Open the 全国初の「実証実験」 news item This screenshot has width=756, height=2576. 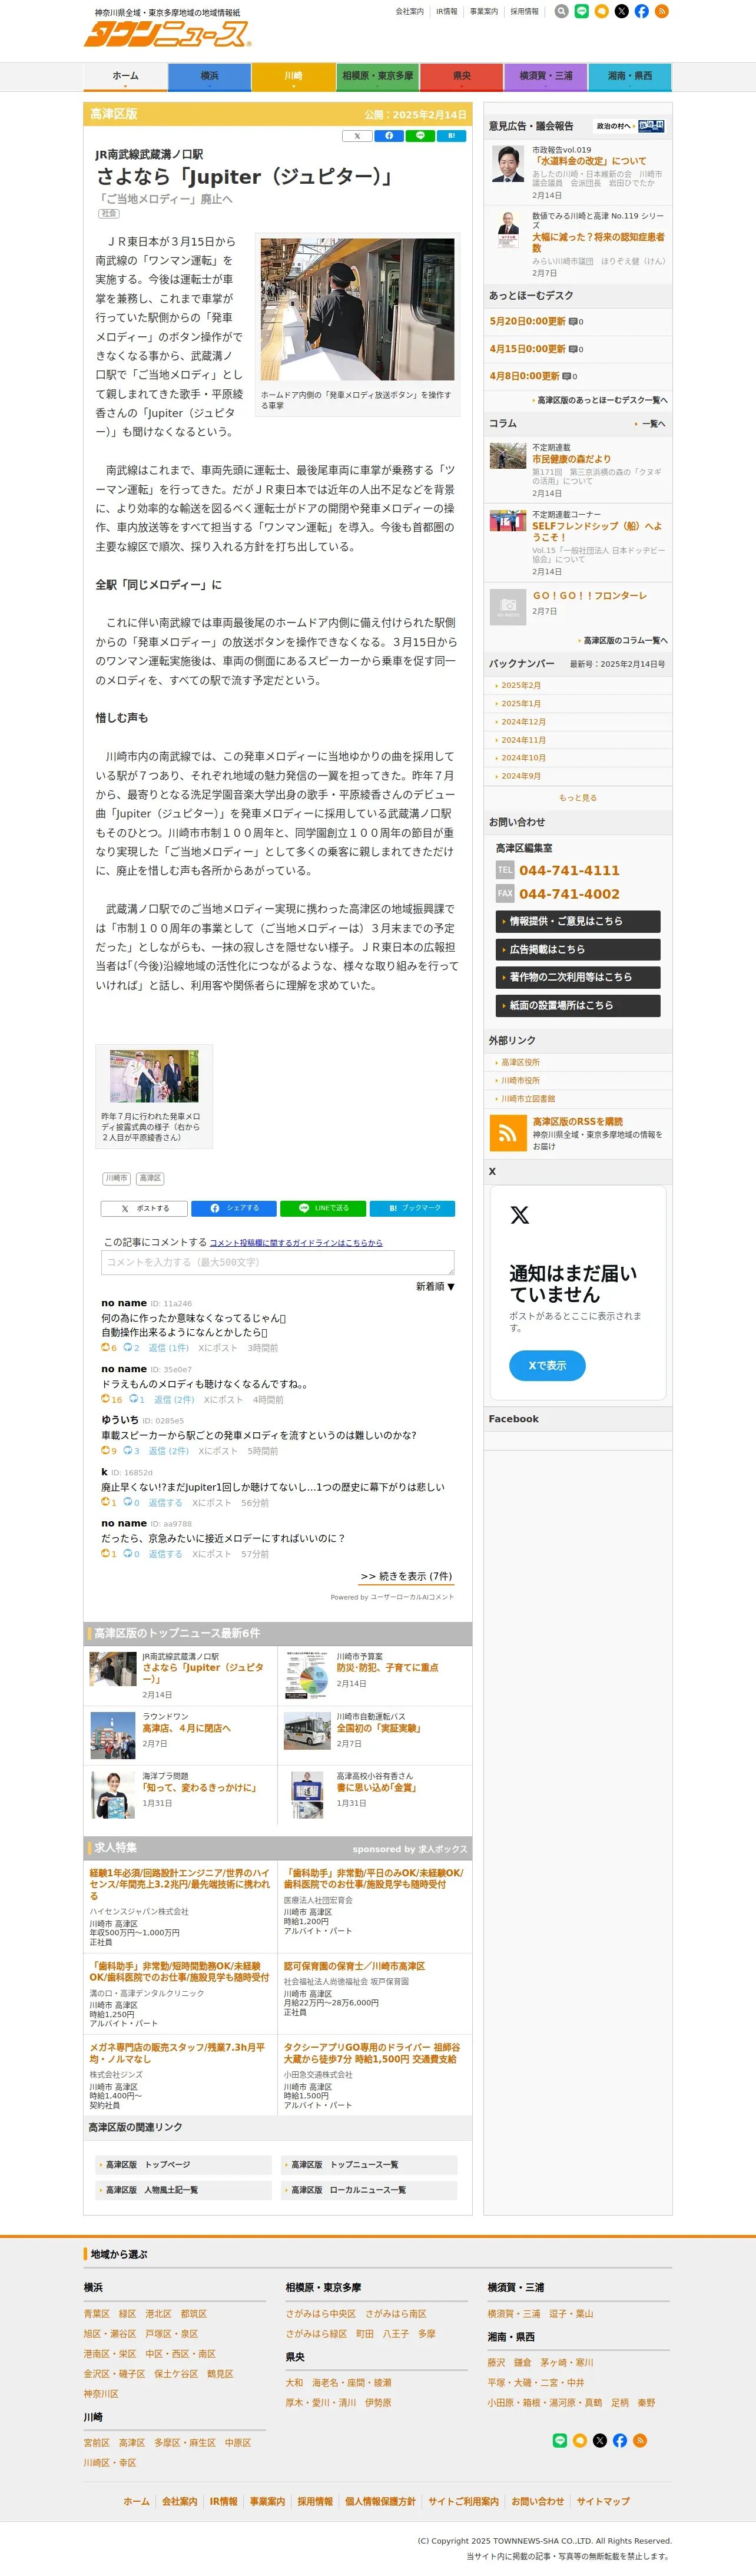[378, 1729]
